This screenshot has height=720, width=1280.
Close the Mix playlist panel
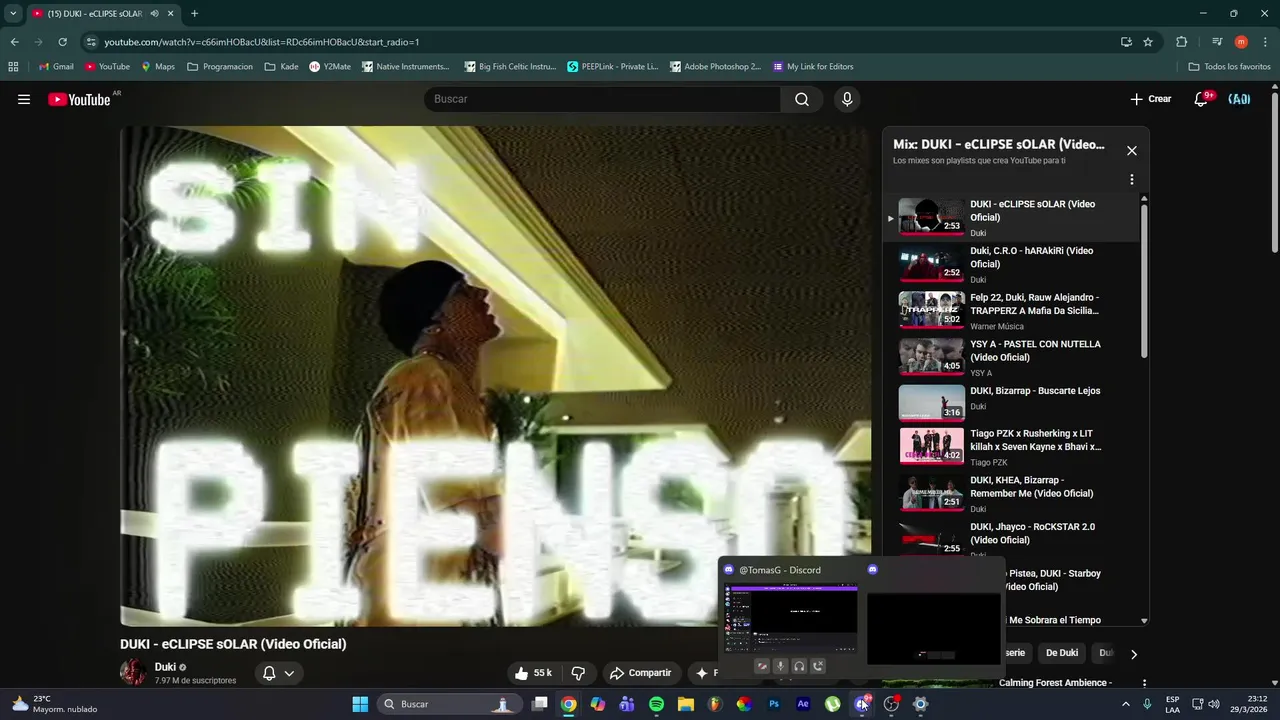[x=1132, y=150]
